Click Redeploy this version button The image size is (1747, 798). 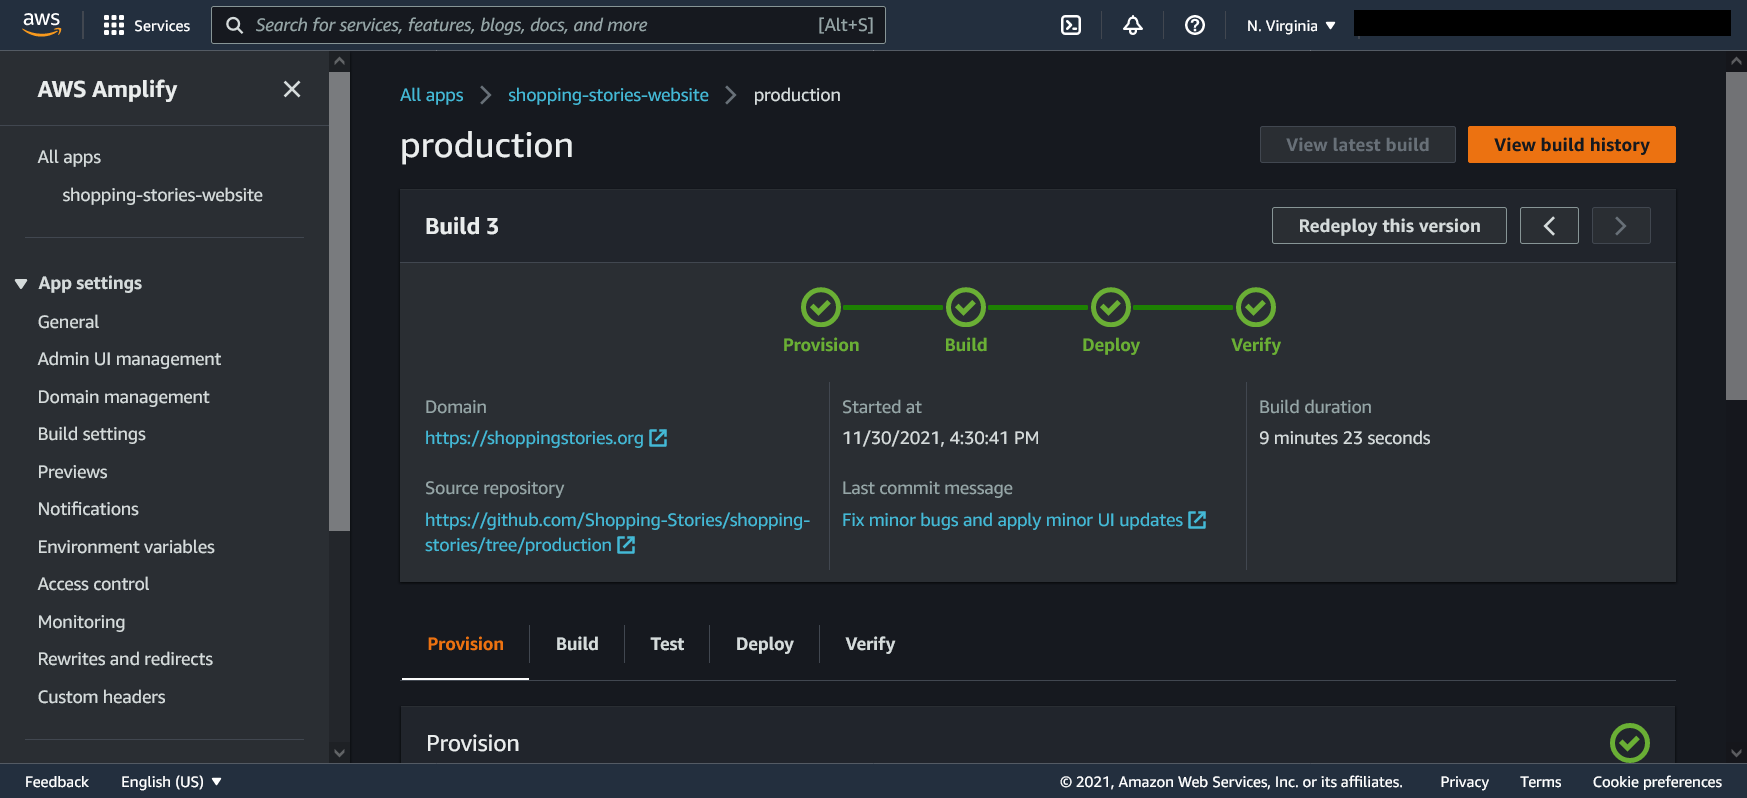(1389, 226)
